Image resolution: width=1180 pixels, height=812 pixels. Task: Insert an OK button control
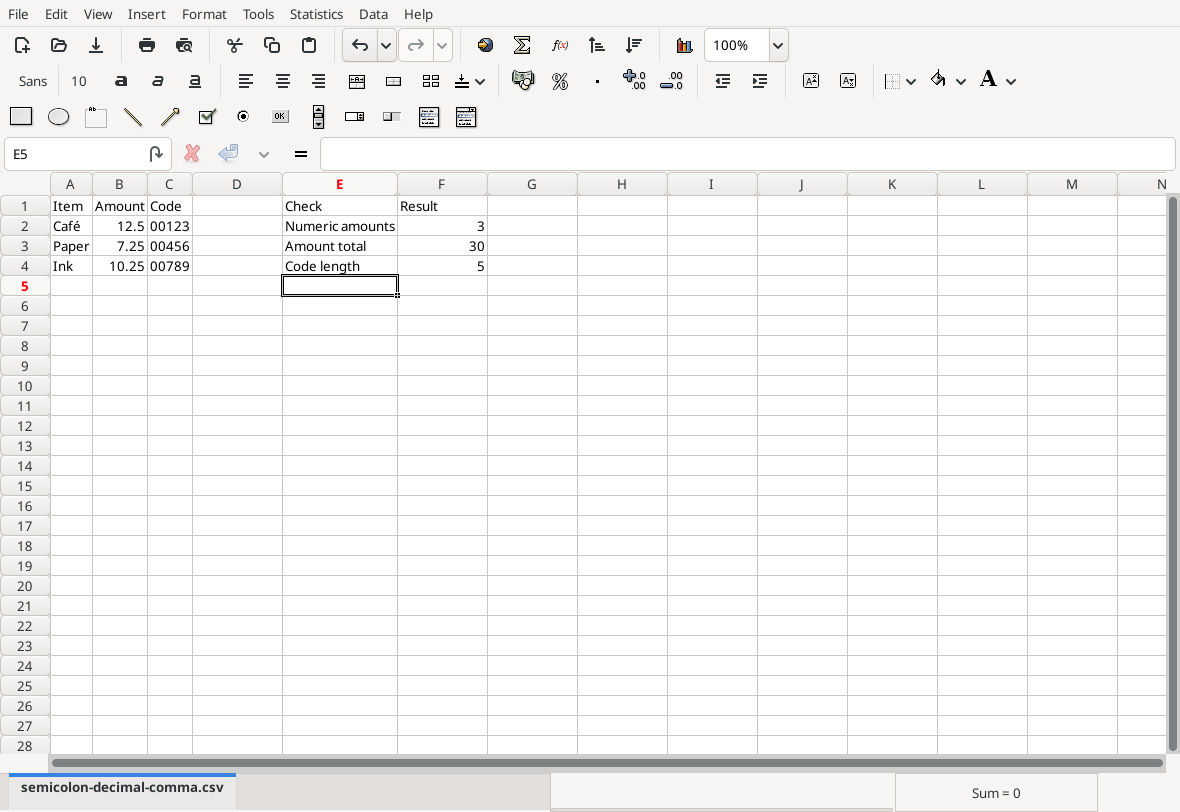[280, 117]
